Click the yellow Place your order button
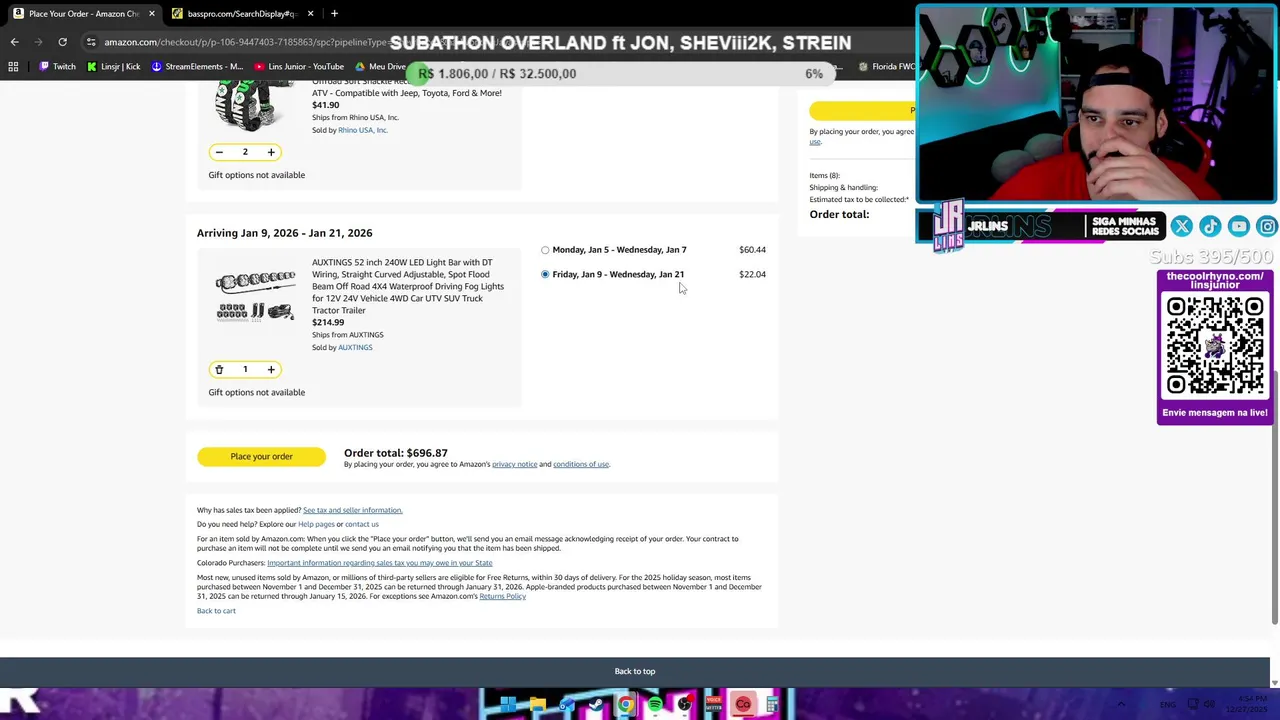Viewport: 1280px width, 720px height. [x=261, y=457]
